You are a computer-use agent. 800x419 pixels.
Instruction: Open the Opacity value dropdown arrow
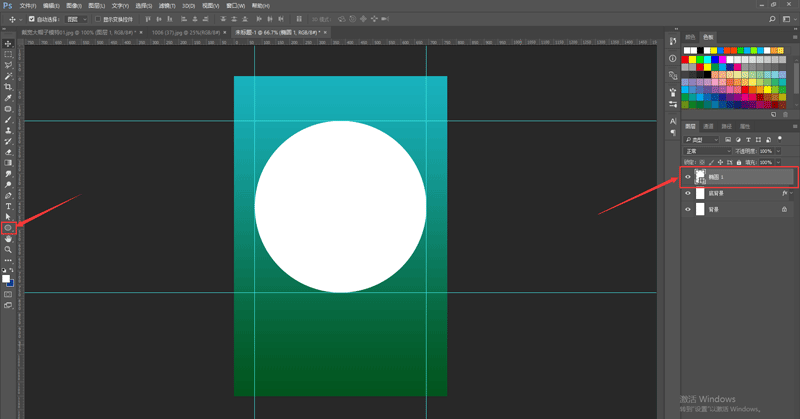(x=778, y=151)
